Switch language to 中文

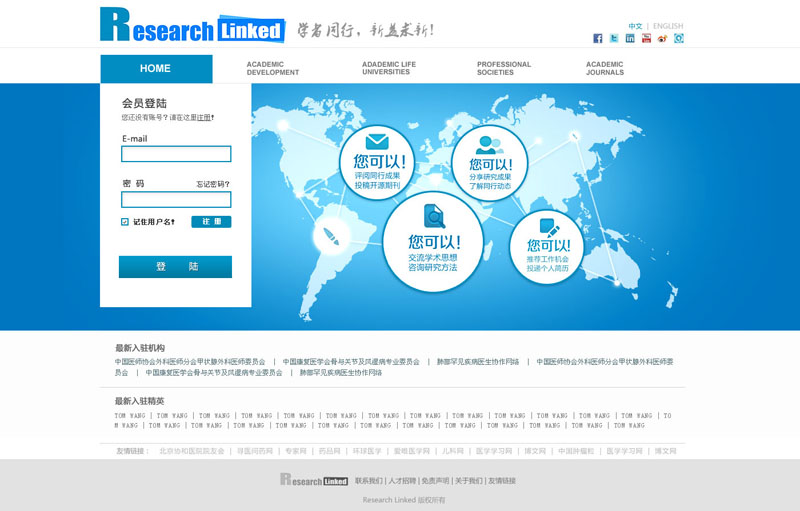[635, 26]
